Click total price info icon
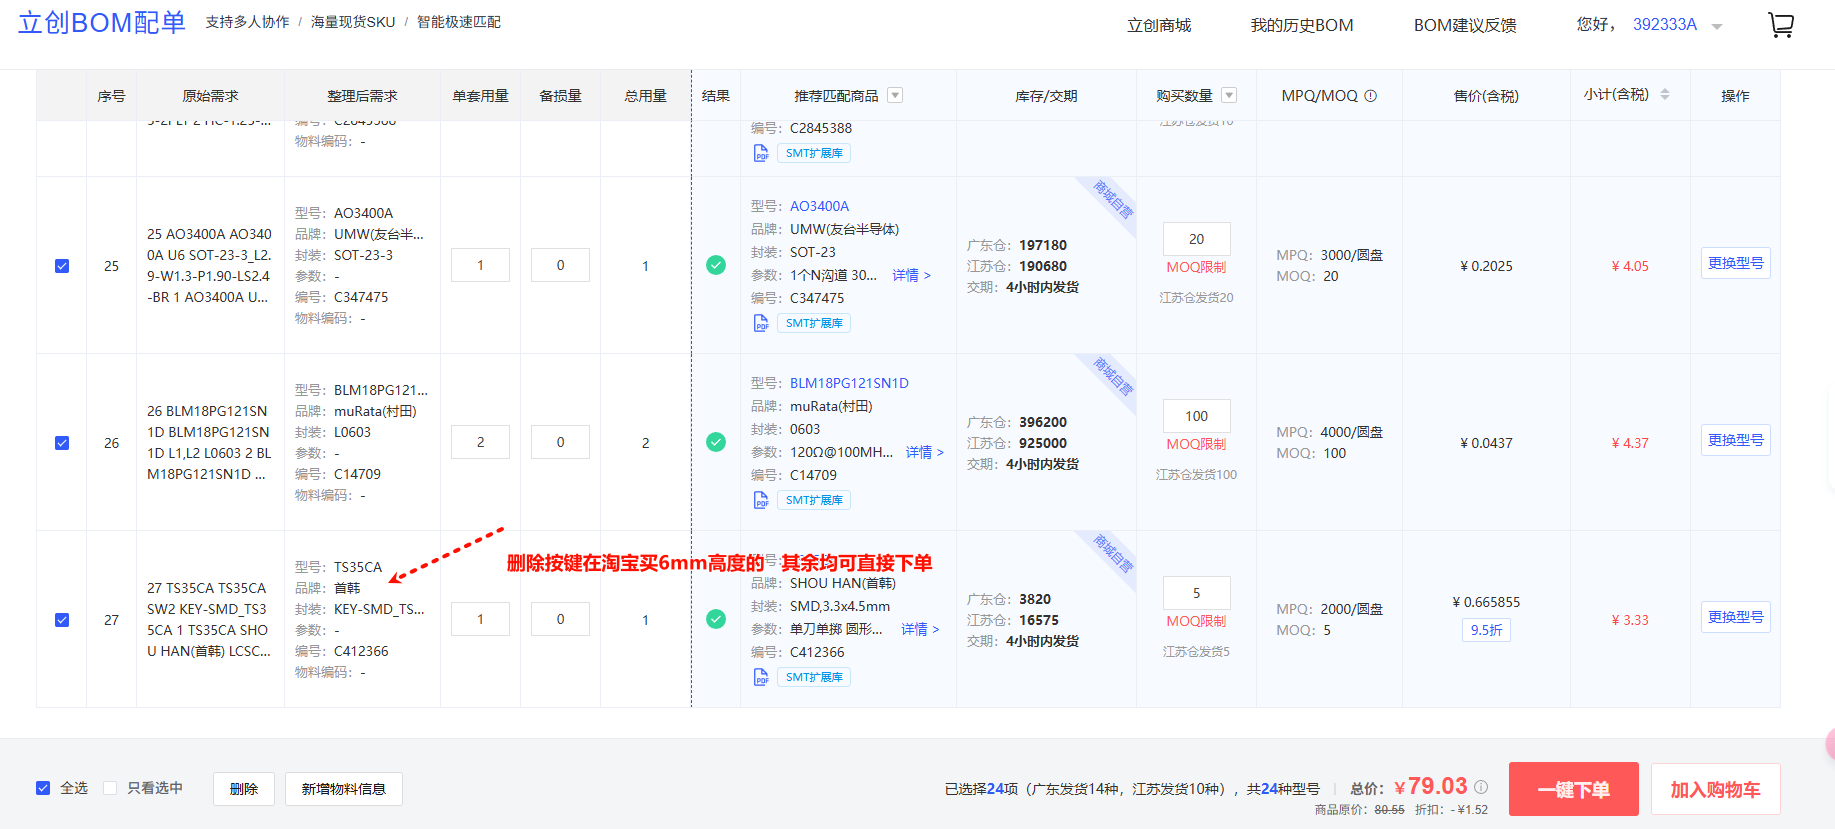The image size is (1835, 829). click(x=1481, y=787)
